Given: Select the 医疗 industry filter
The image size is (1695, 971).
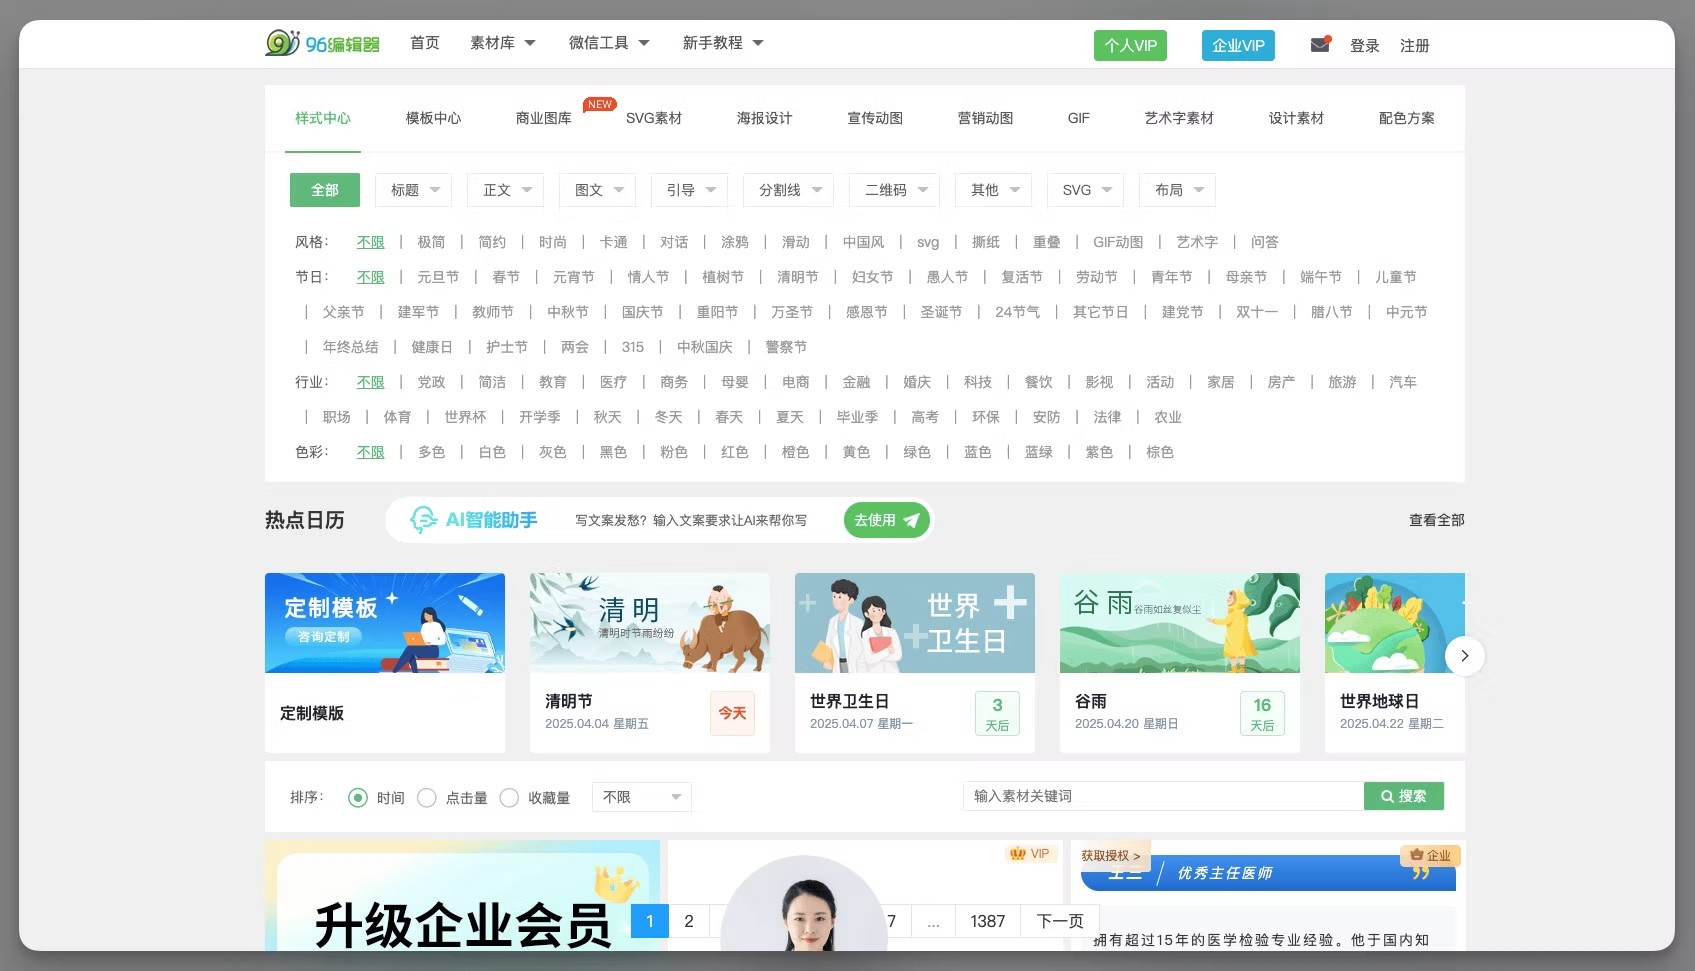Looking at the screenshot, I should 614,382.
